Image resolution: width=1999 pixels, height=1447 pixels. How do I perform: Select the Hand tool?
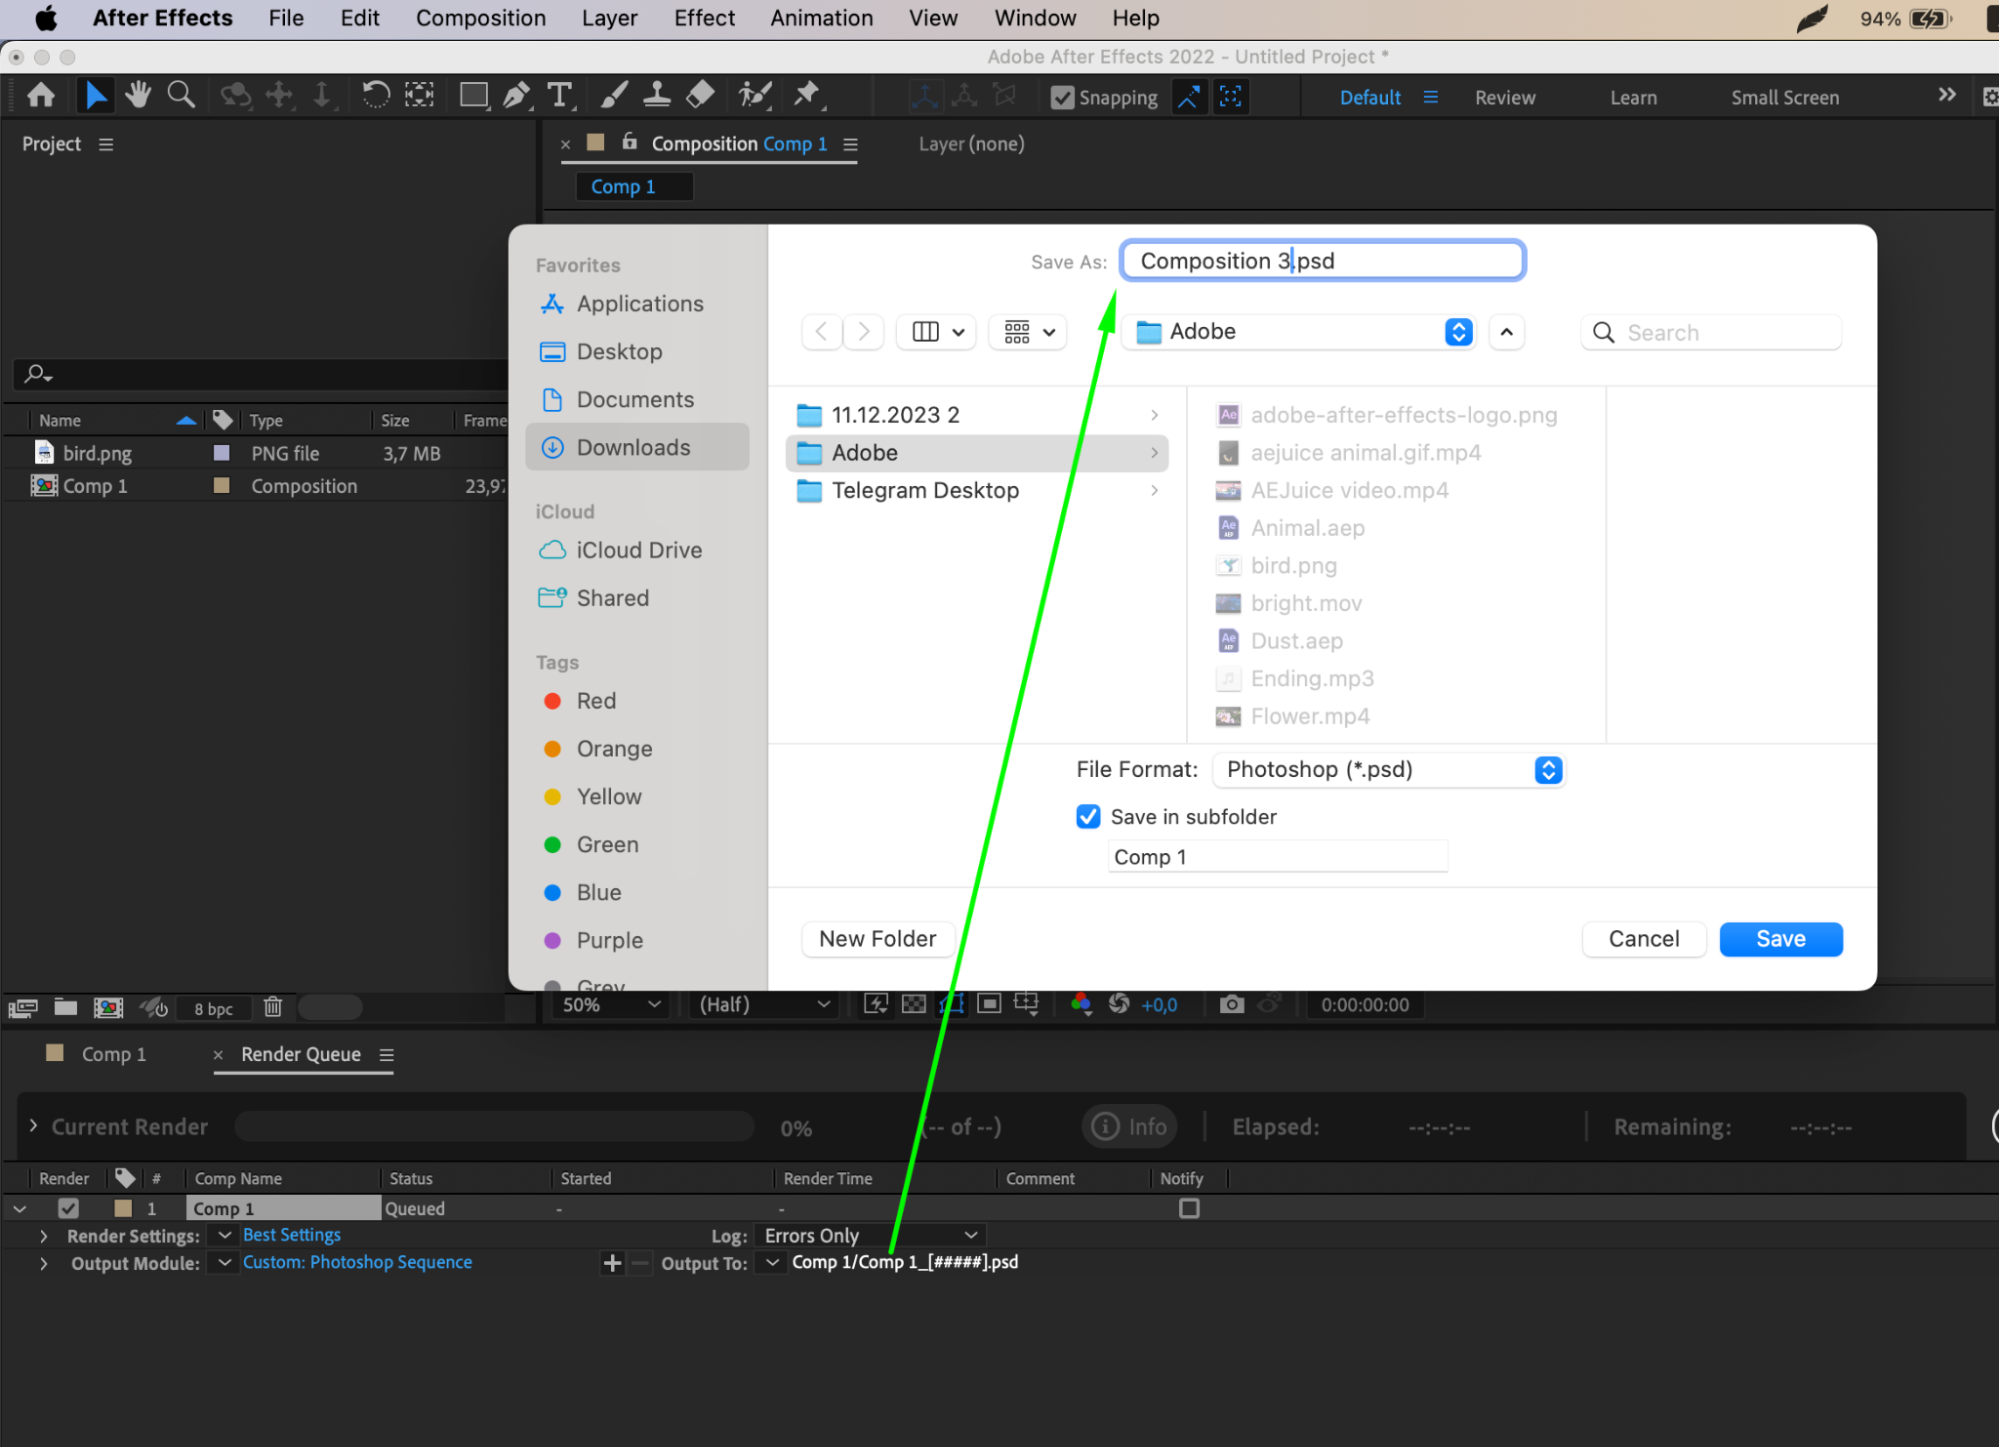(138, 96)
